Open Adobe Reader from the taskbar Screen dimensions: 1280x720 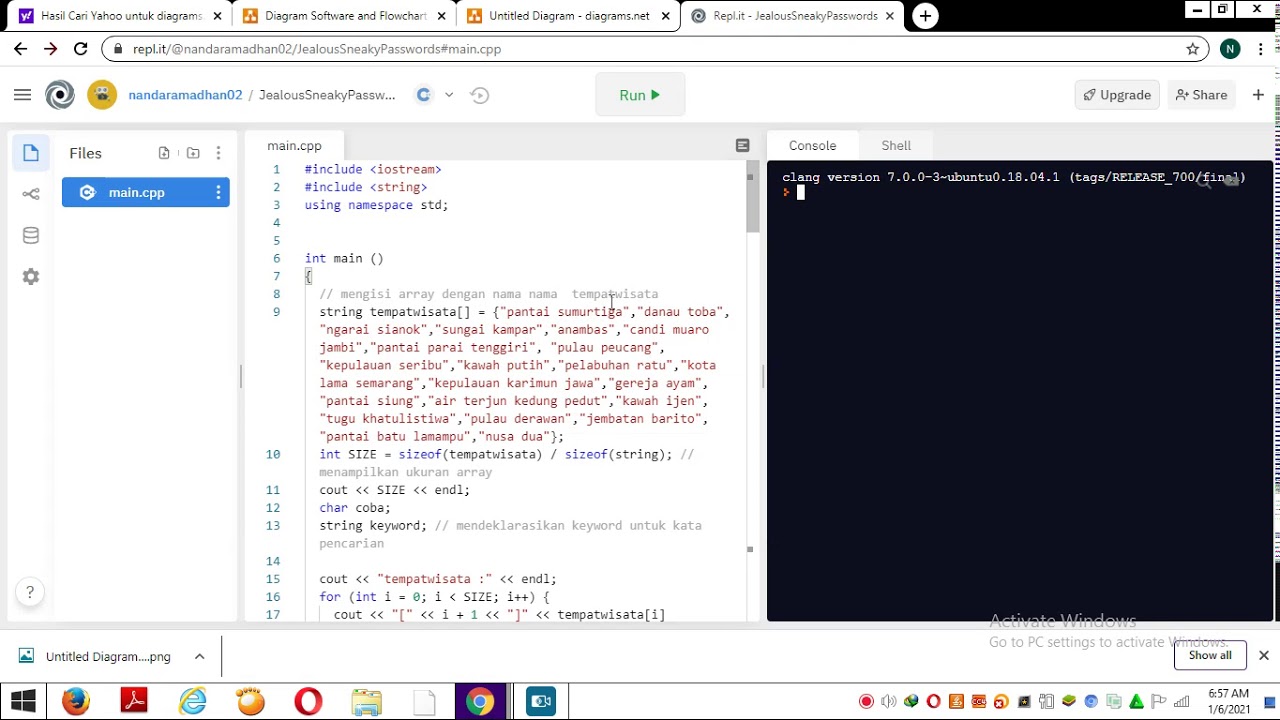coord(134,701)
